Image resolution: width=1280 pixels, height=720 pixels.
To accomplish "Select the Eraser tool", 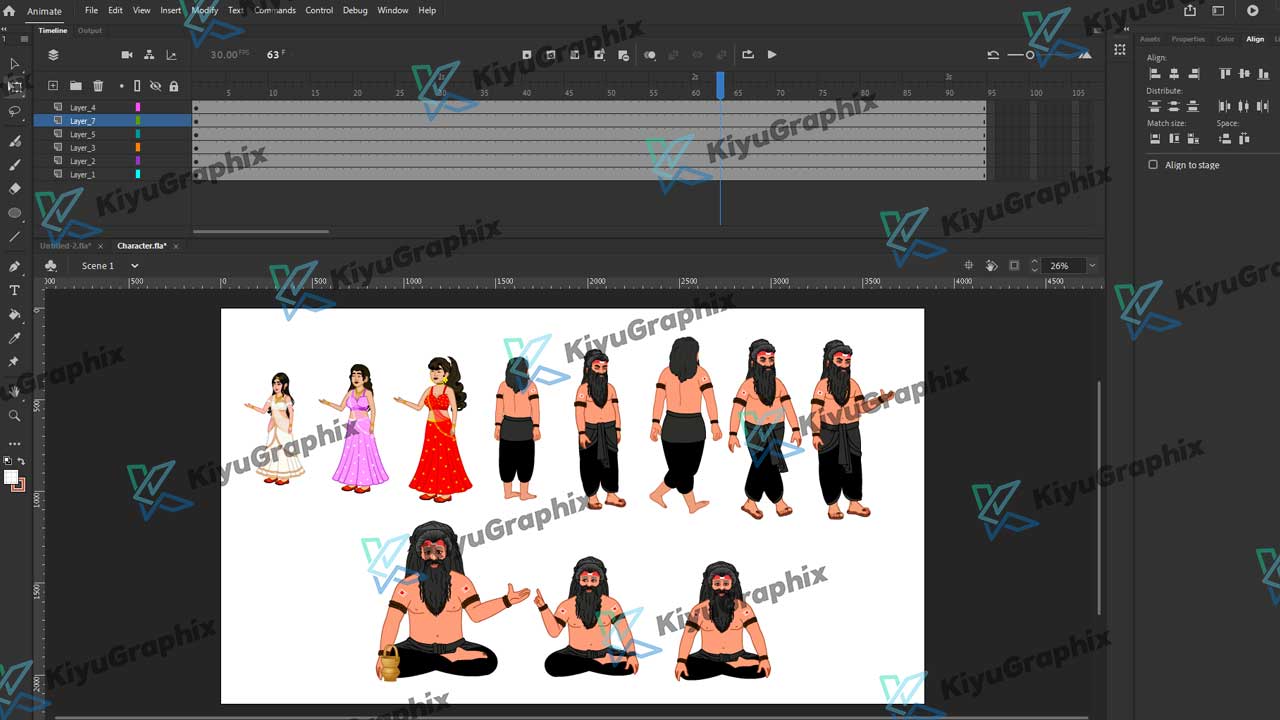I will point(14,188).
